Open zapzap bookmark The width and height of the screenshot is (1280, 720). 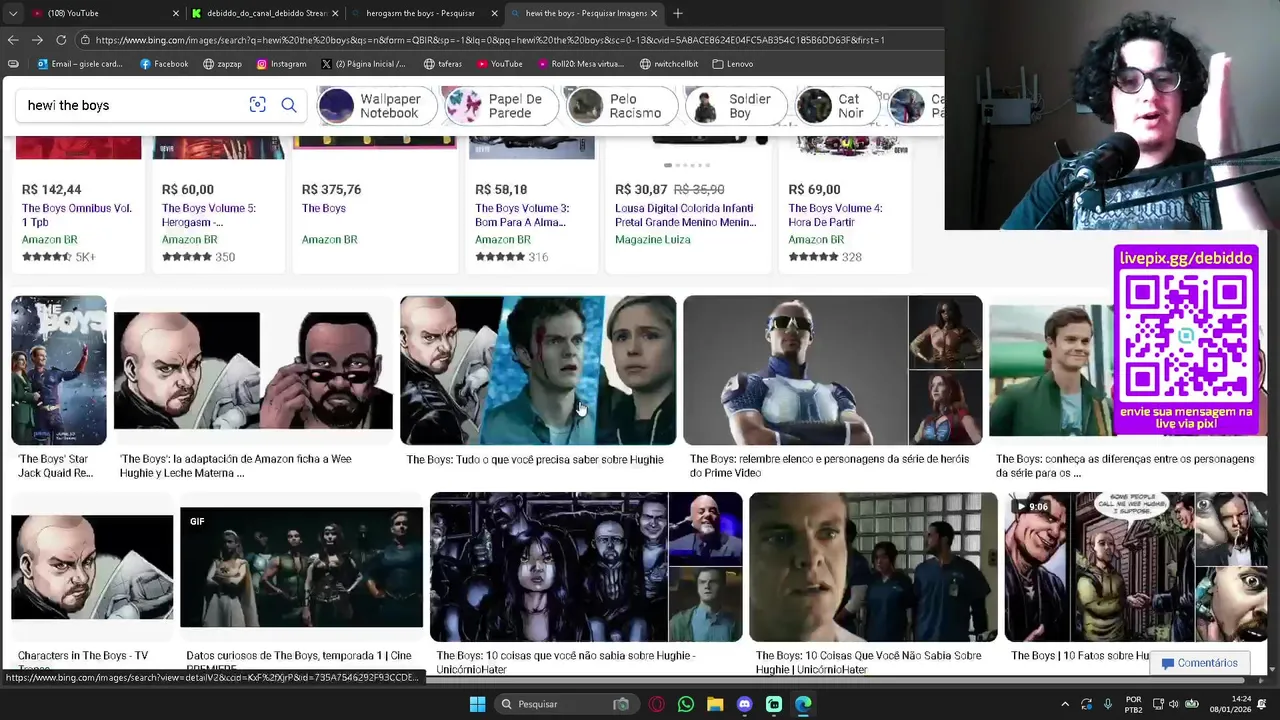(x=222, y=64)
